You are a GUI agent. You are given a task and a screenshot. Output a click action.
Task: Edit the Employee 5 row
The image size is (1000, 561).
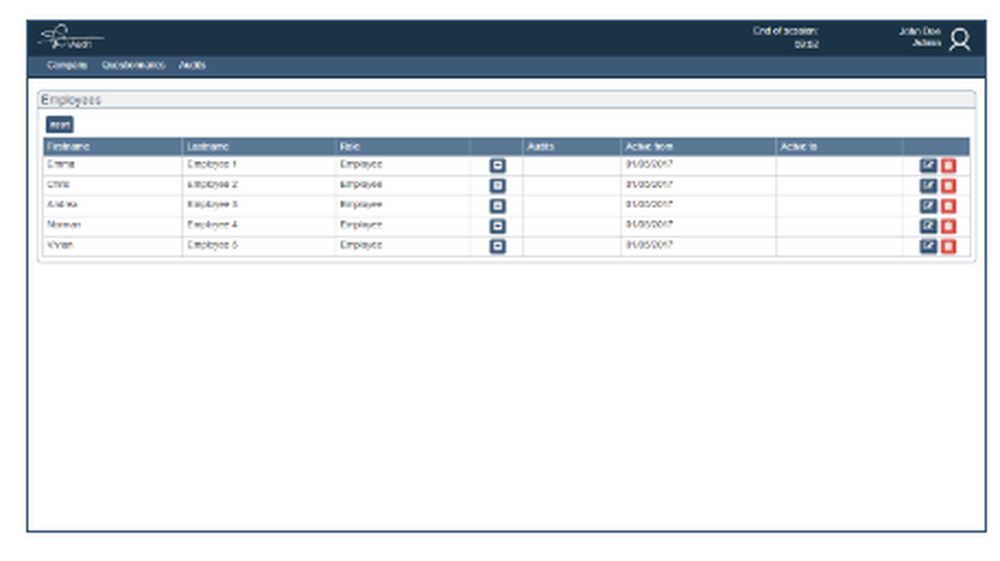928,246
